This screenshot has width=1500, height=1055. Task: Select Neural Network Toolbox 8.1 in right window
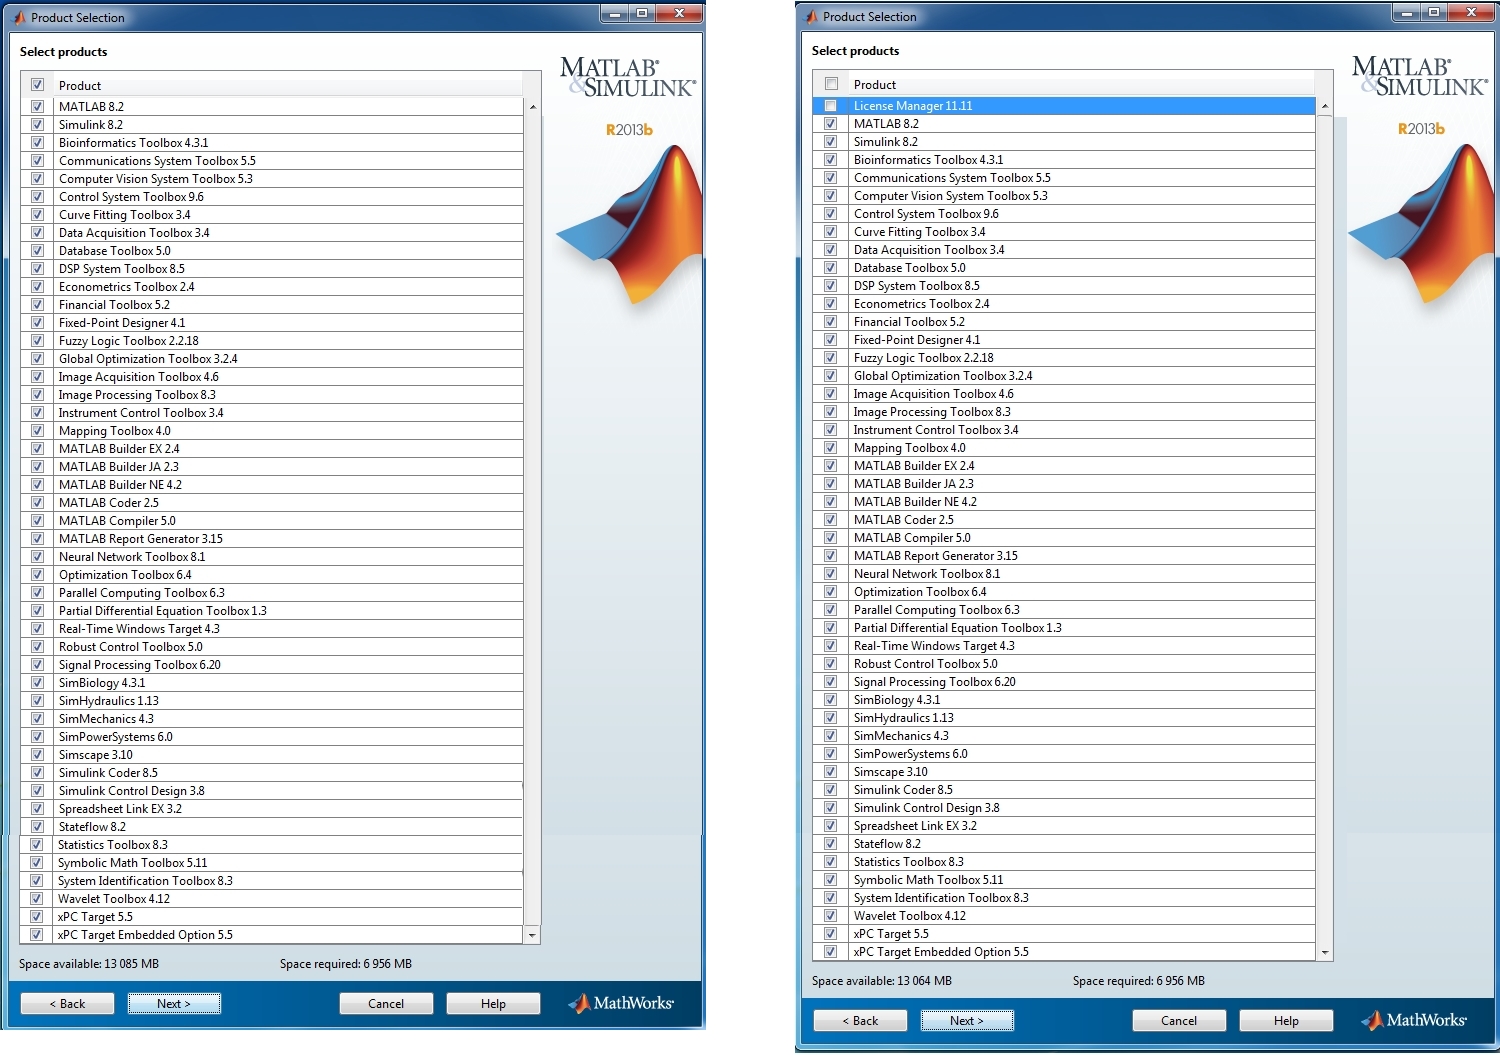[x=1064, y=574]
